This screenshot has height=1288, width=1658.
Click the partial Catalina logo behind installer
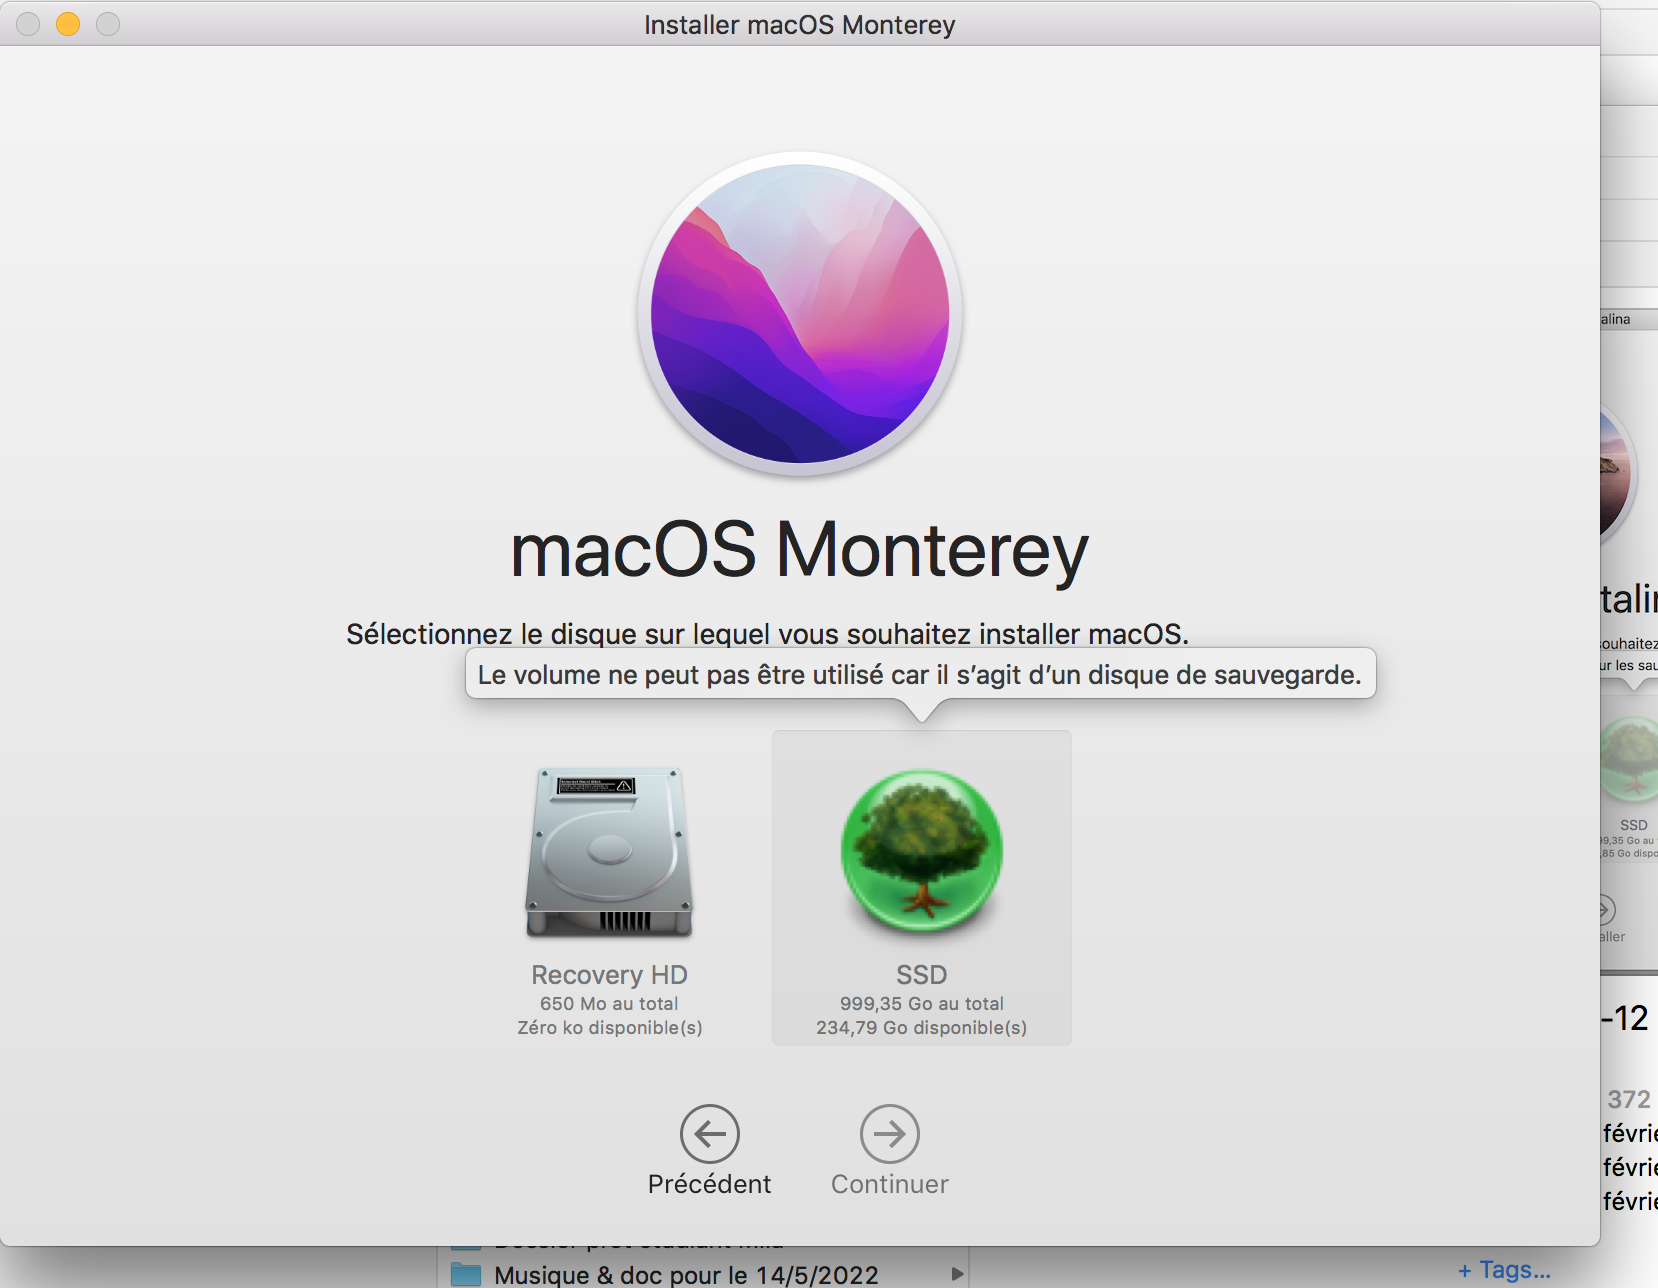tap(1615, 470)
